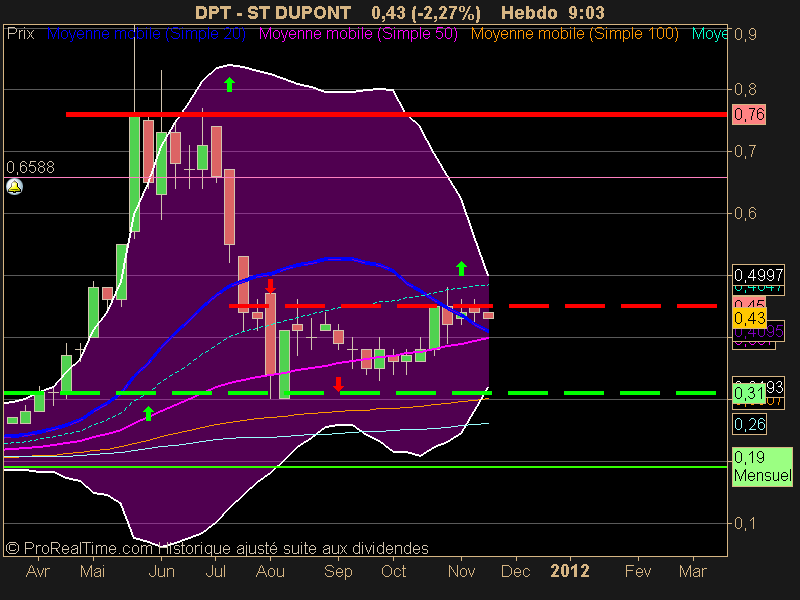Click the 0,43 (-2,27%) quote text
800x600 pixels.
[426, 12]
